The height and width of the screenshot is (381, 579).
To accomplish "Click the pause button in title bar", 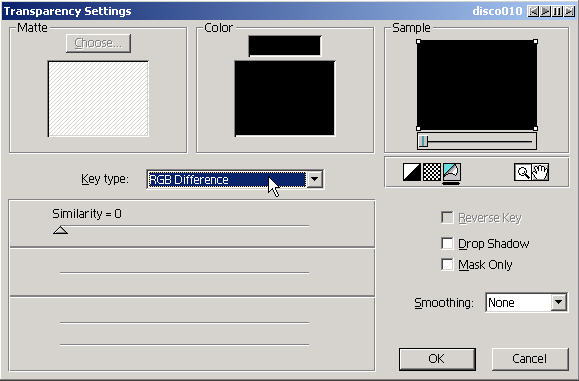I will click(557, 11).
